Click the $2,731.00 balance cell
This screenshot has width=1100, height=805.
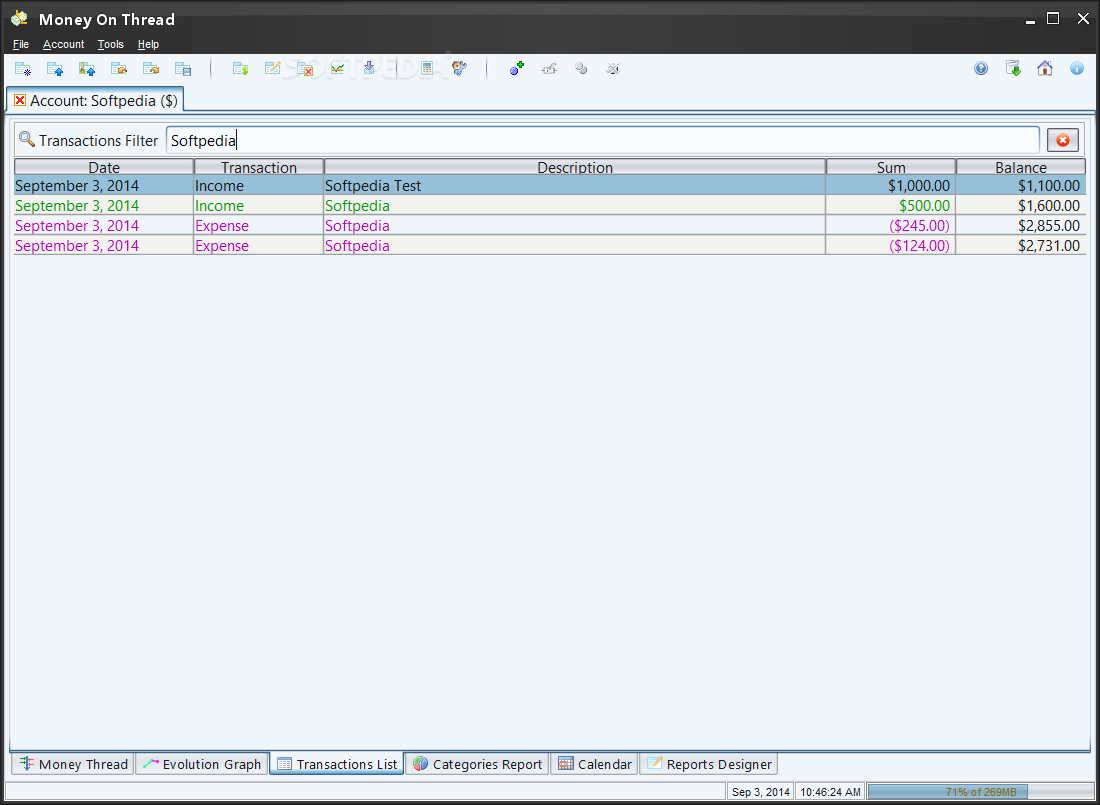[x=1021, y=246]
